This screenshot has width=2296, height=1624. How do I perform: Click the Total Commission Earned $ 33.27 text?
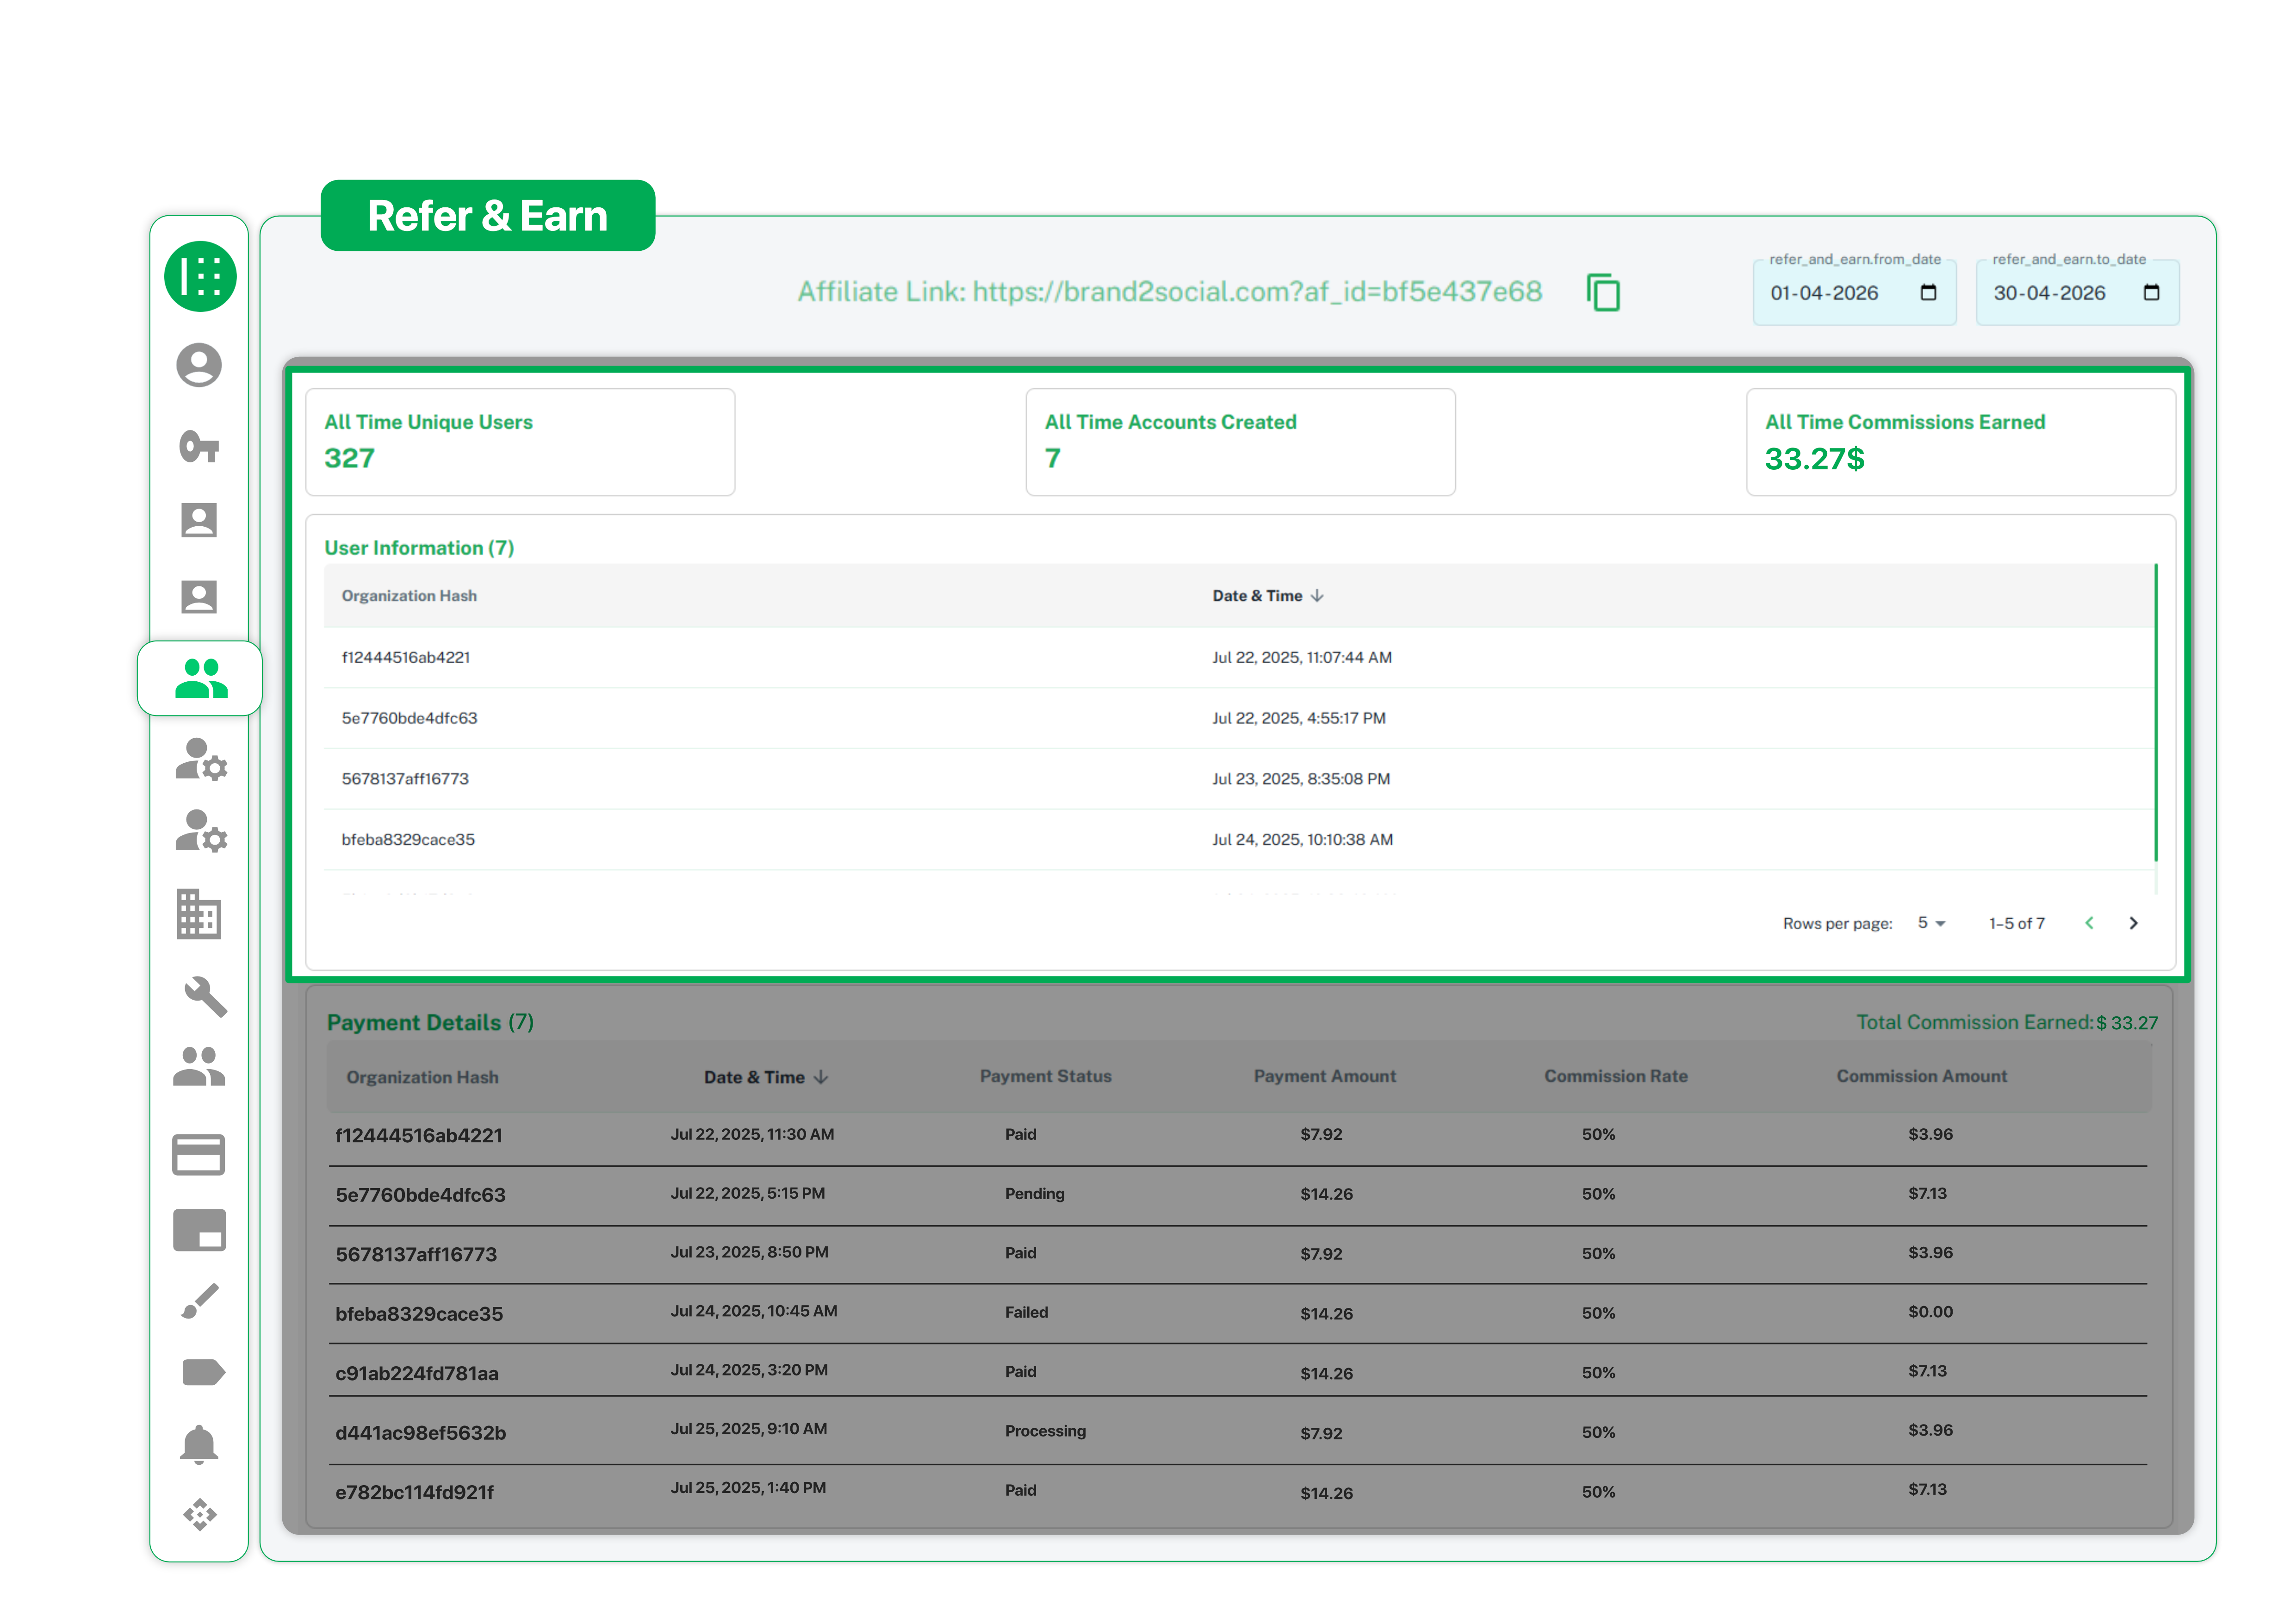[x=2007, y=1022]
